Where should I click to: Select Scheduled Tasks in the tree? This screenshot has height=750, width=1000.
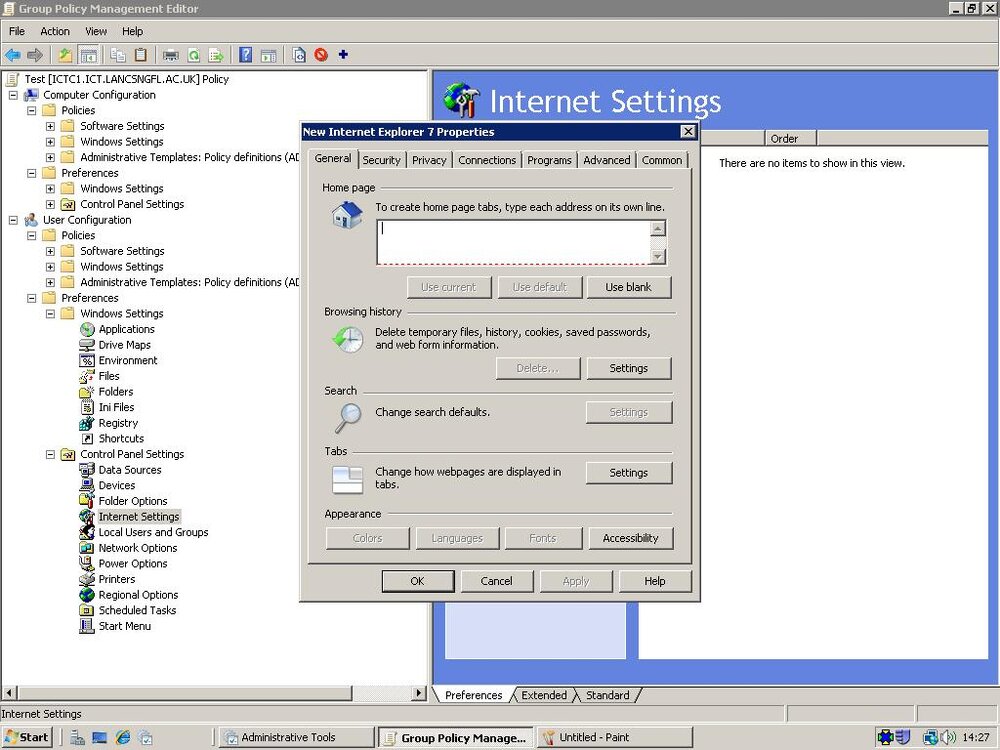click(x=137, y=610)
